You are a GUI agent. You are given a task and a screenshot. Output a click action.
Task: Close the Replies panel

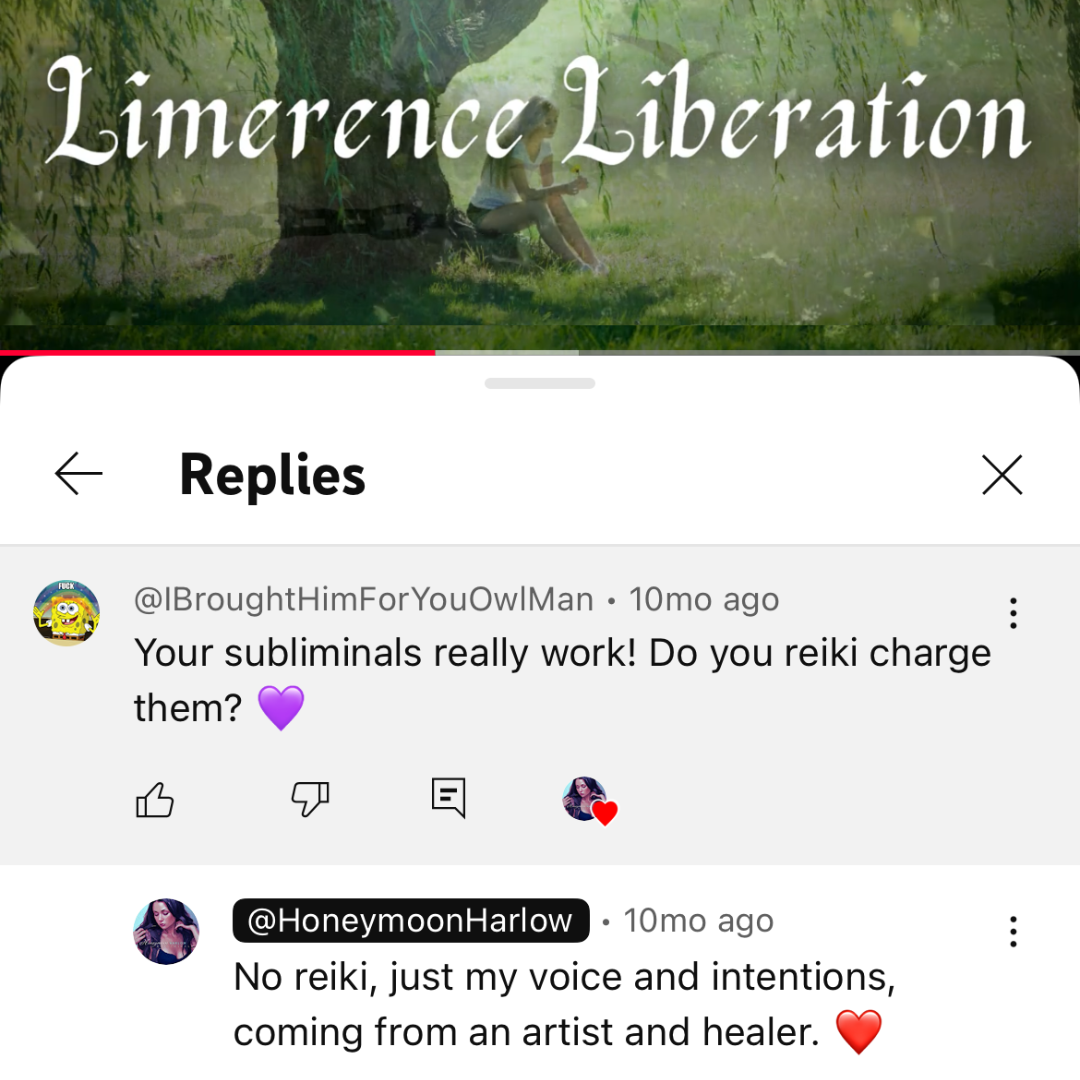(x=1002, y=475)
